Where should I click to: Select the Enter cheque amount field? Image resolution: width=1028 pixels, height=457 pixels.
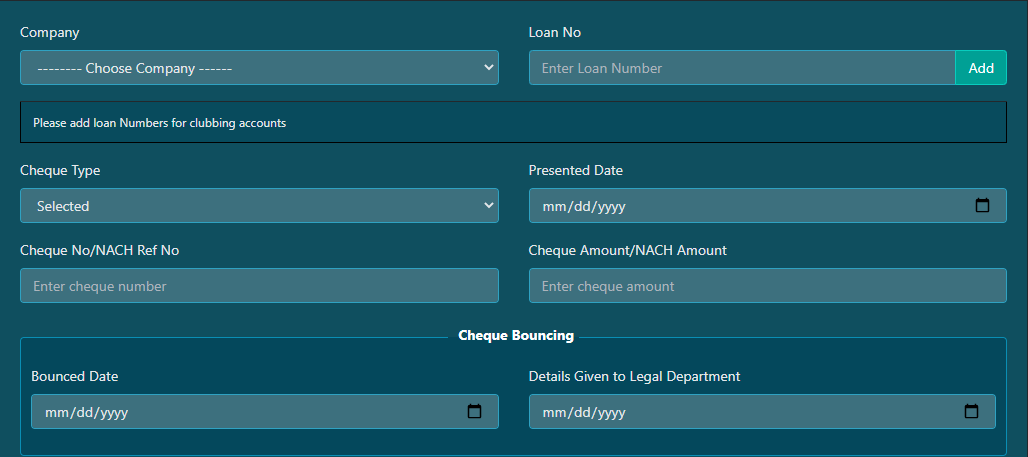point(768,285)
